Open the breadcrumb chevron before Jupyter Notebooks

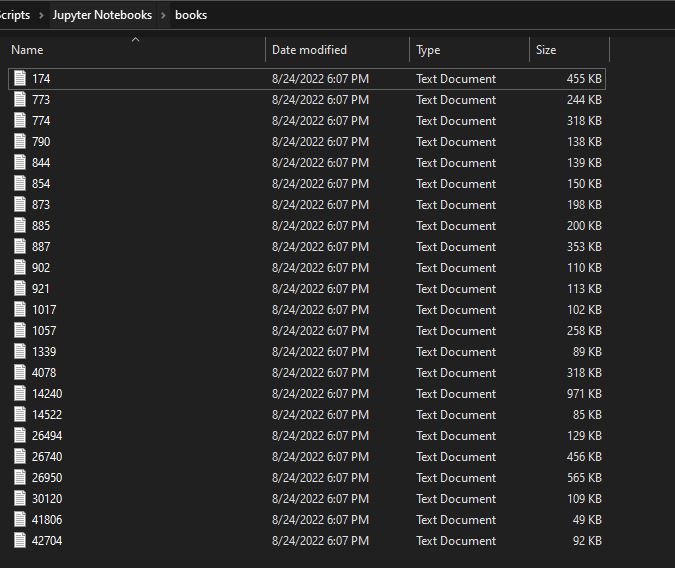pos(42,15)
